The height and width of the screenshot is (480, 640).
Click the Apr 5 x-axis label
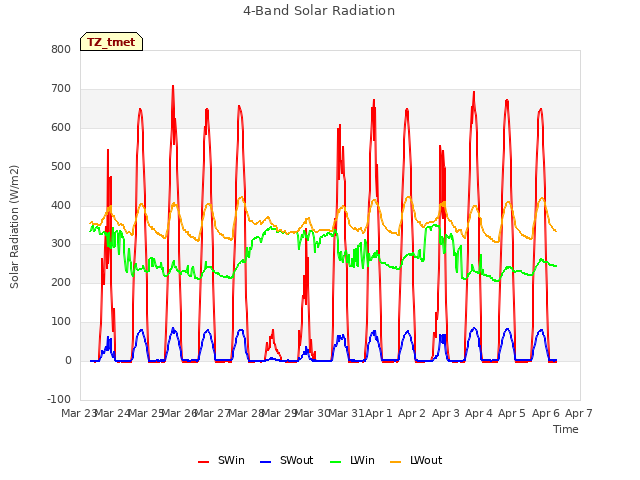tap(512, 413)
